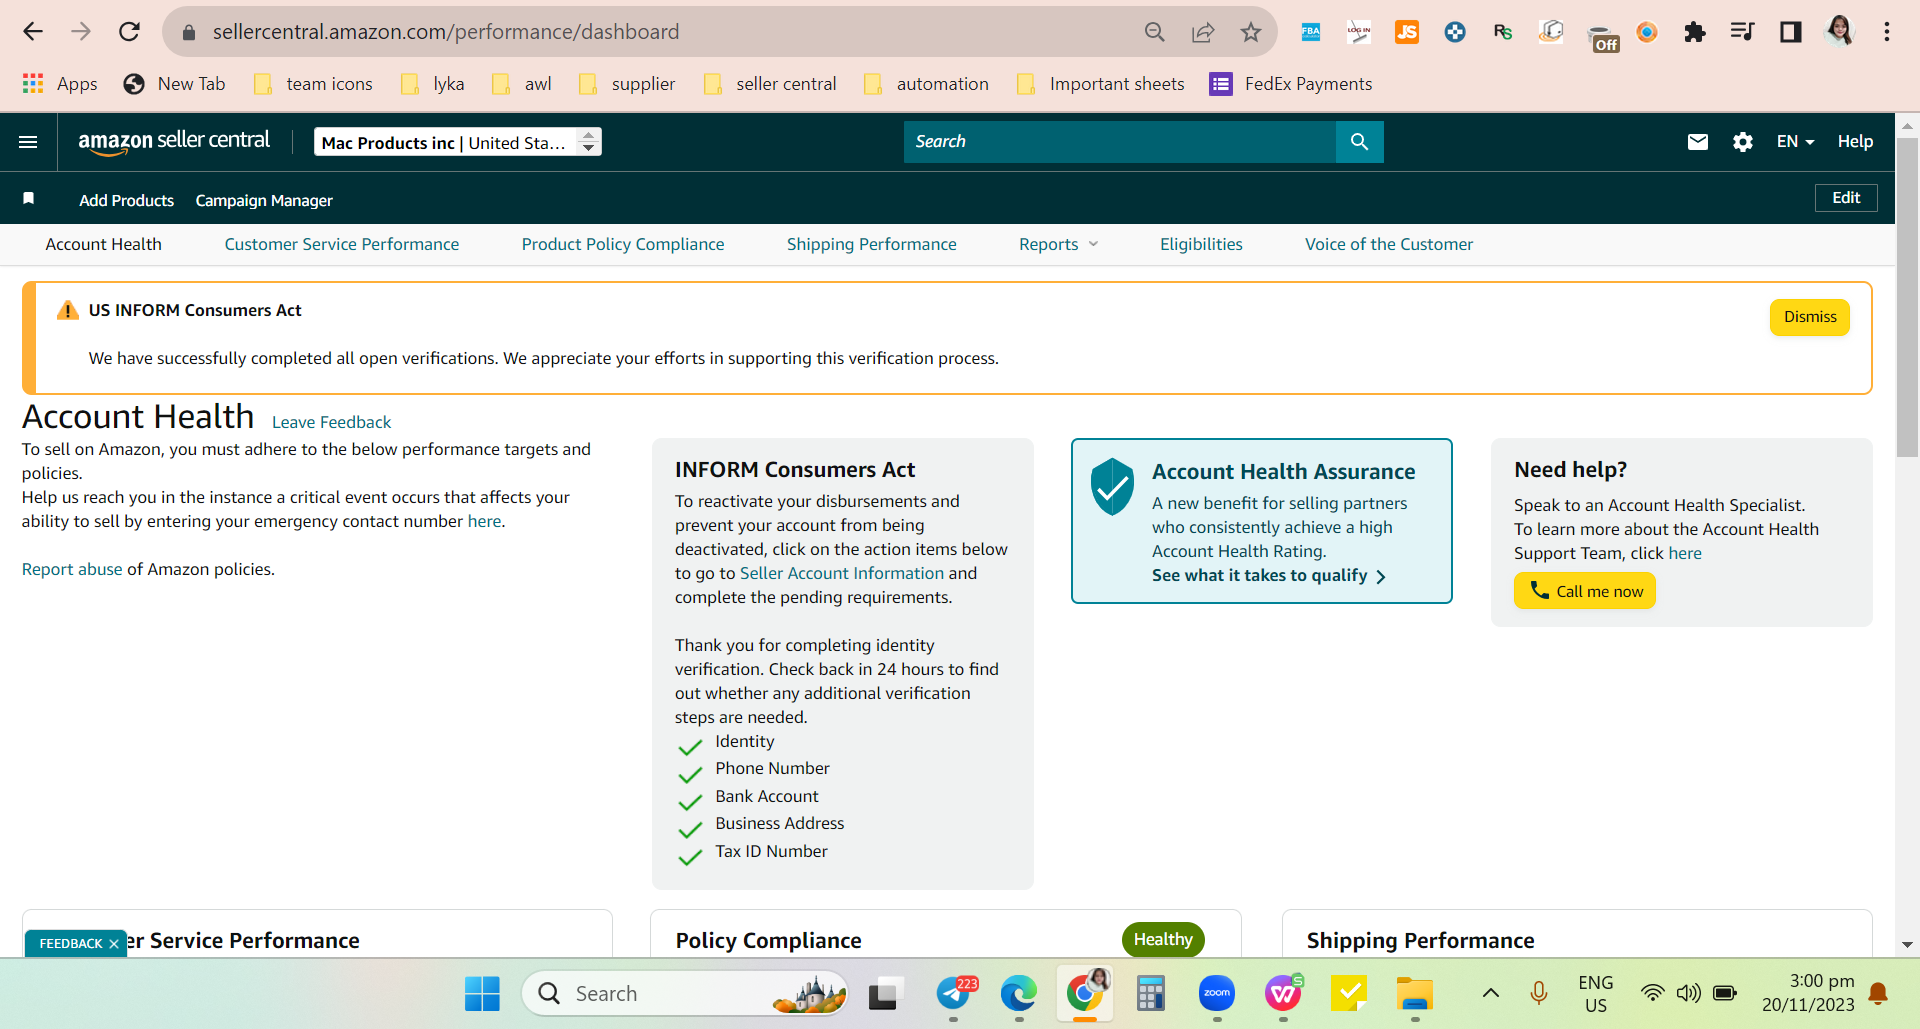The height and width of the screenshot is (1029, 1920).
Task: Click the browser zoom magnifier icon
Action: [x=1155, y=32]
